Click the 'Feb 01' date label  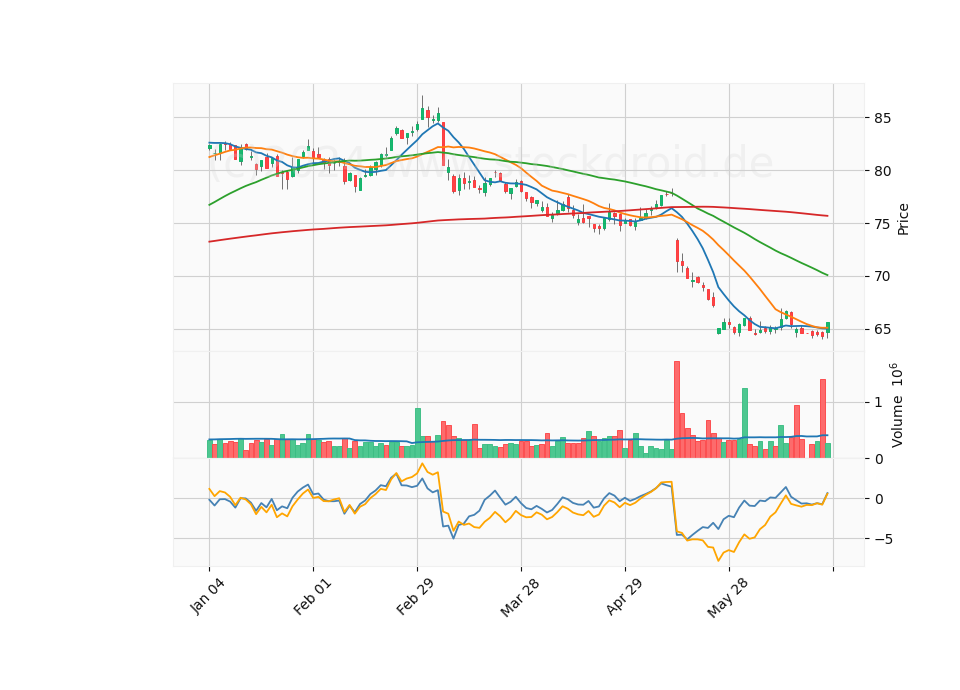[312, 596]
